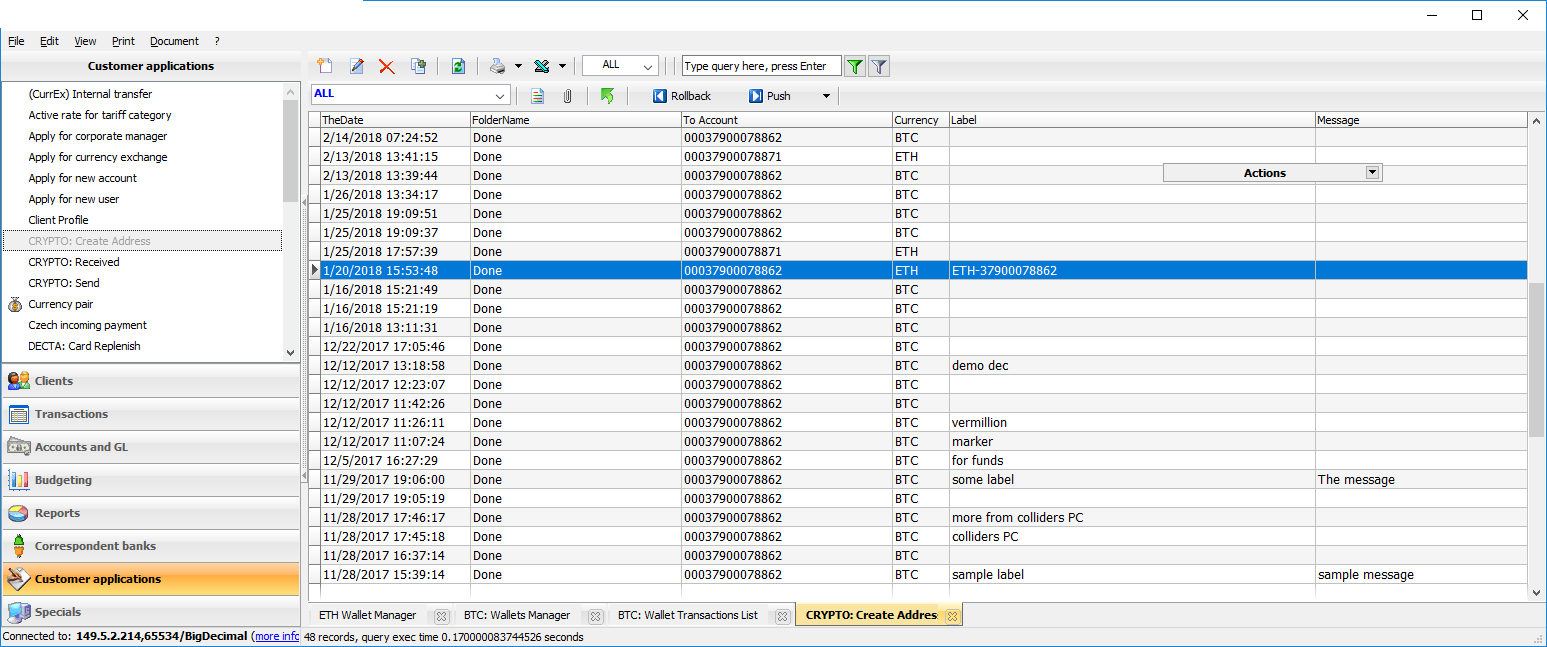Open the Edit menu

coord(49,41)
